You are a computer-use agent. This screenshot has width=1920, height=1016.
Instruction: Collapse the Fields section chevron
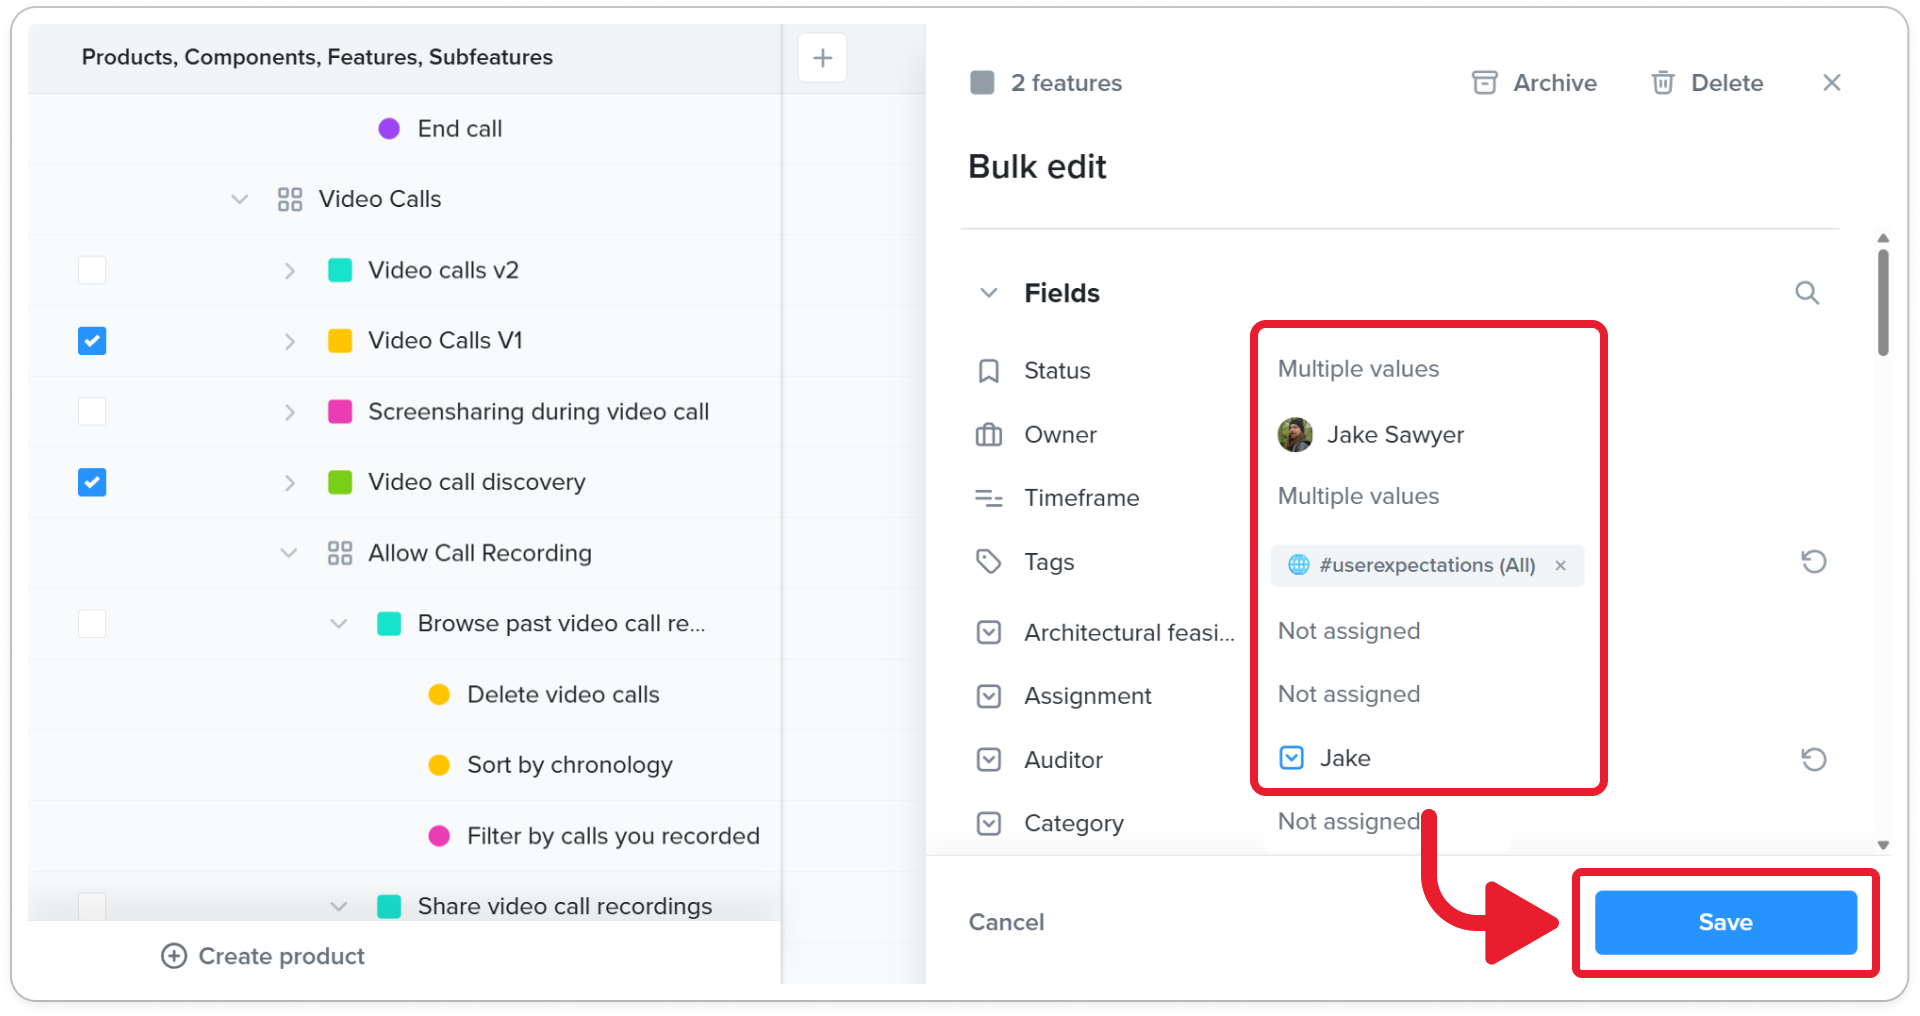989,293
